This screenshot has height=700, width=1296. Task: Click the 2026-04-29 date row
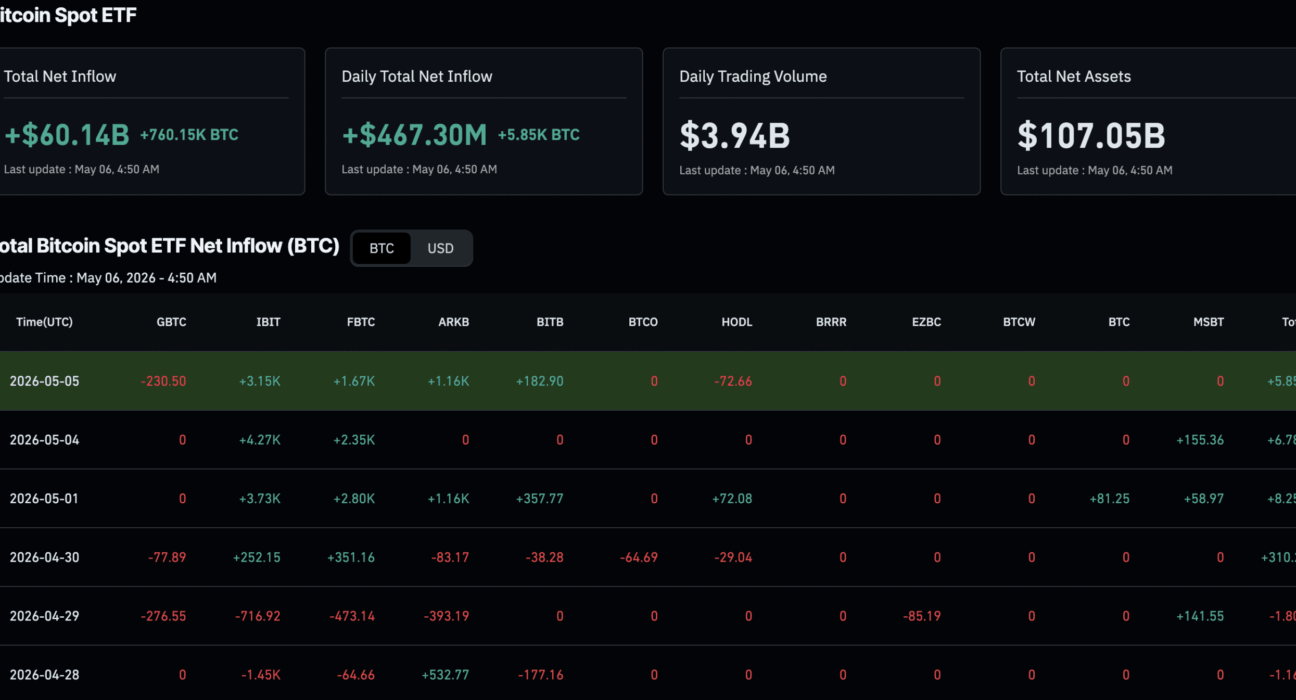[x=648, y=616]
